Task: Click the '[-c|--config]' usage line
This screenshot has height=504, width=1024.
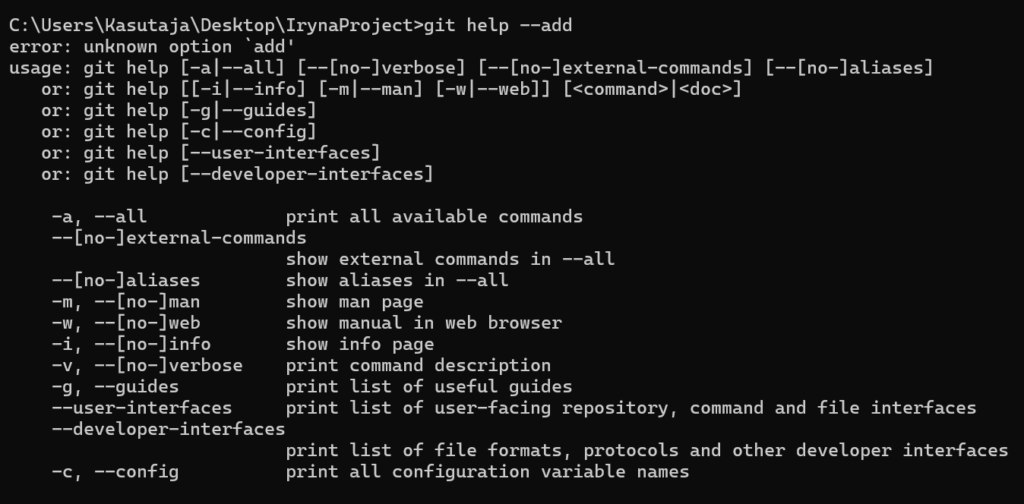Action: tap(248, 132)
